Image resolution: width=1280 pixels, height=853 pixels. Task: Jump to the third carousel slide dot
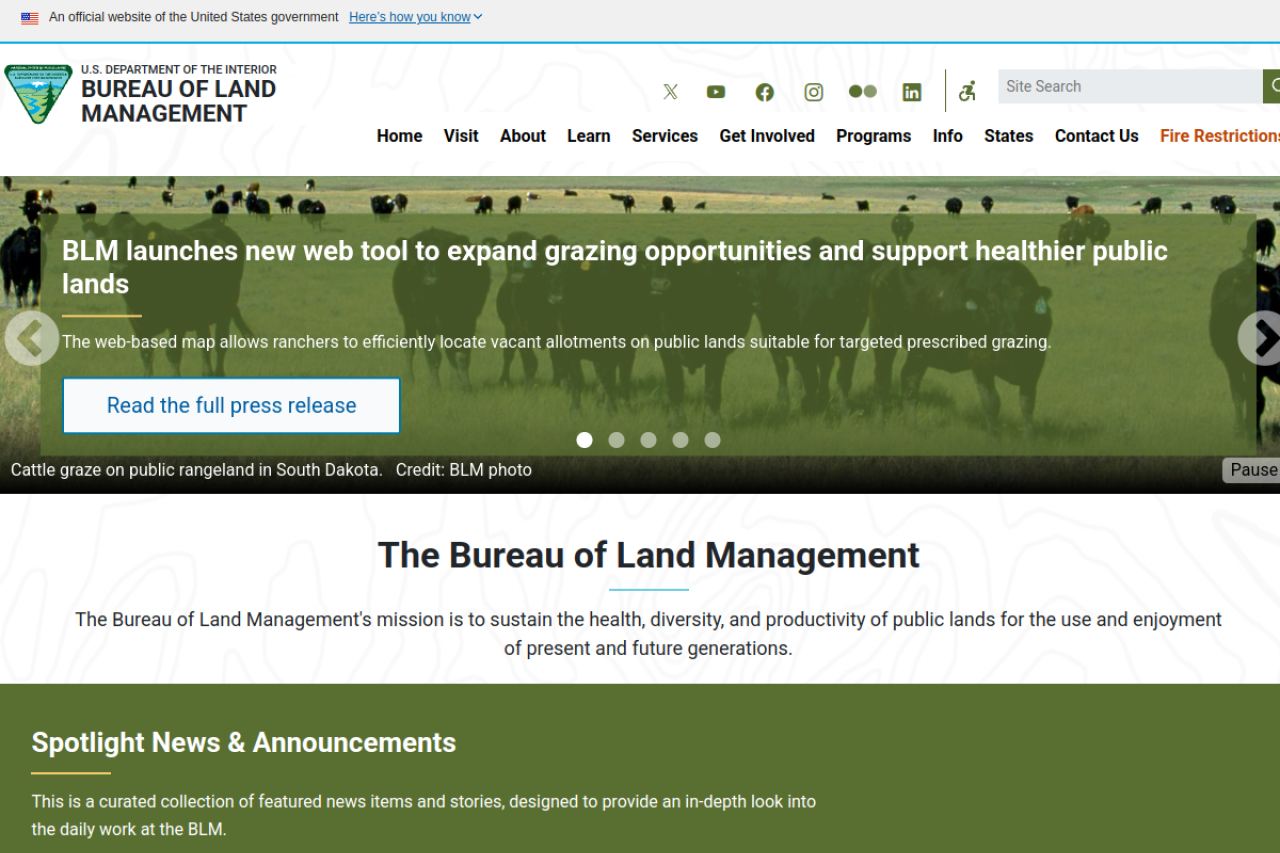(649, 440)
